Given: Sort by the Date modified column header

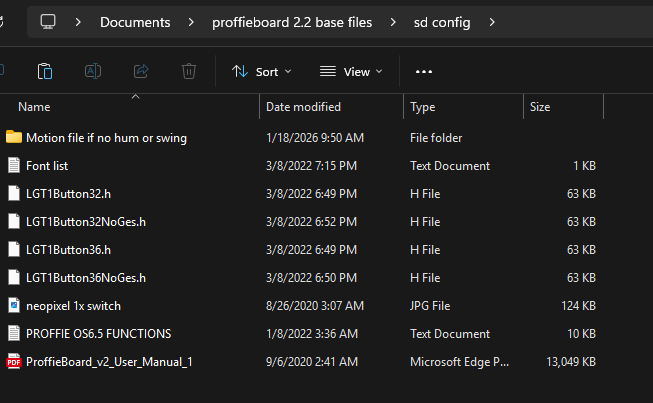Looking at the screenshot, I should (303, 107).
